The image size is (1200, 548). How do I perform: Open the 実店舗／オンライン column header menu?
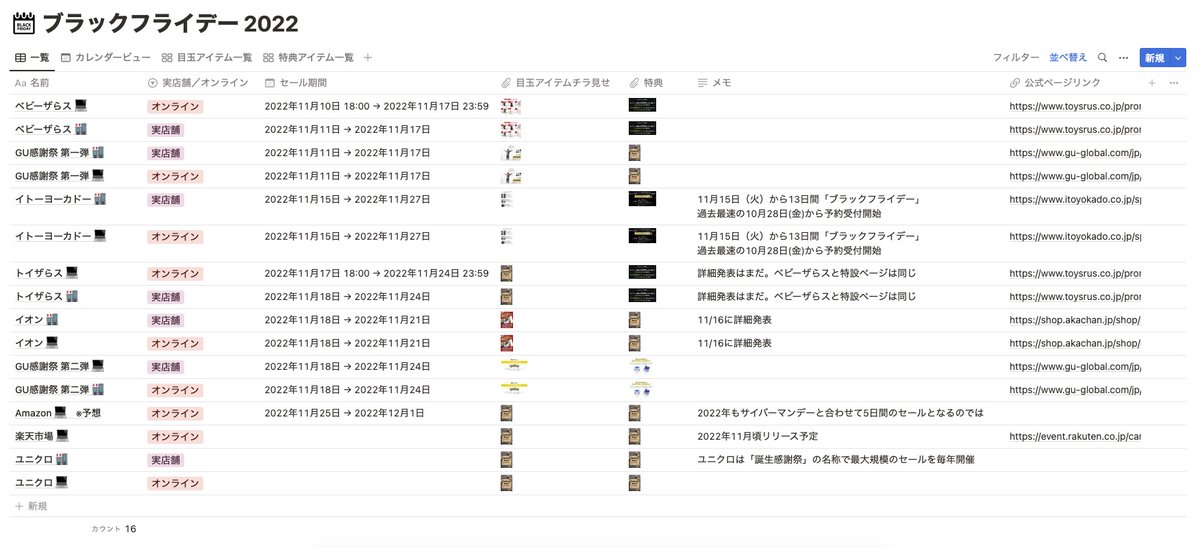[200, 83]
